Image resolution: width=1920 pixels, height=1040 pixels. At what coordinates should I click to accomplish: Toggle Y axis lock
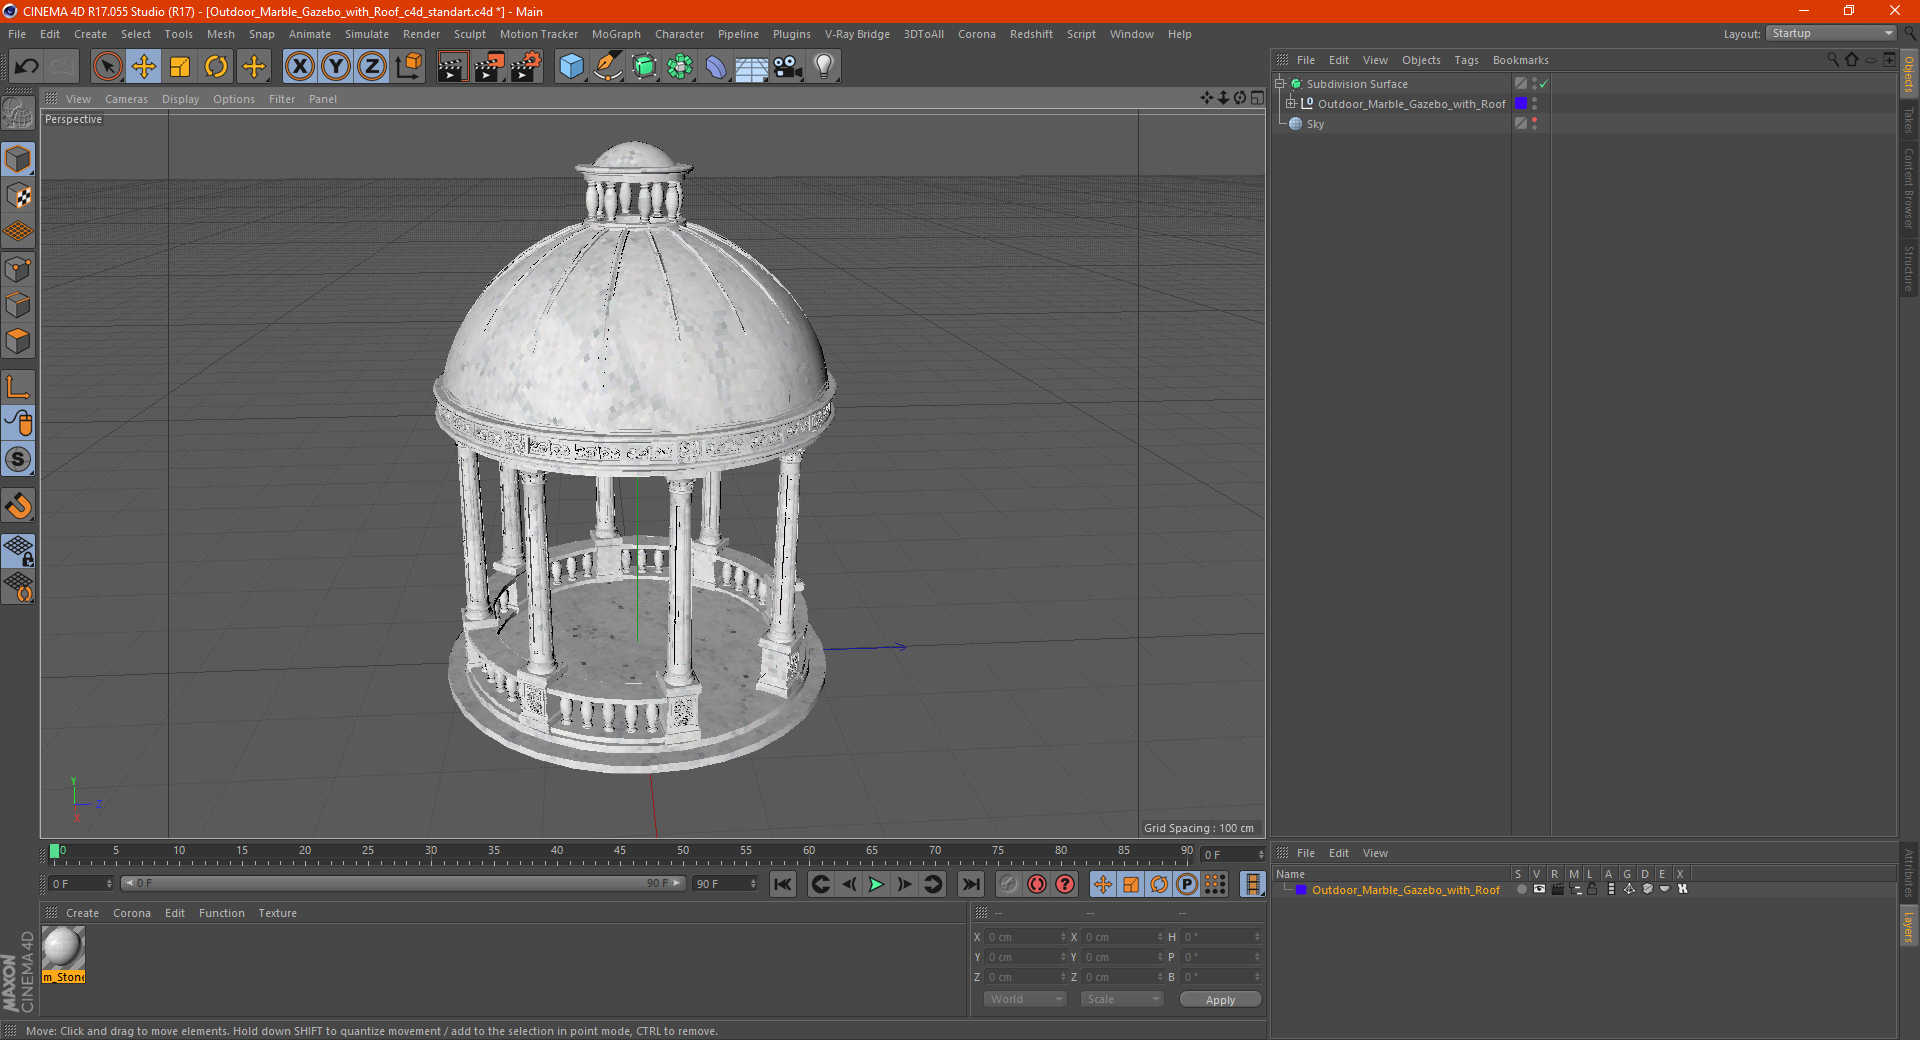(336, 67)
